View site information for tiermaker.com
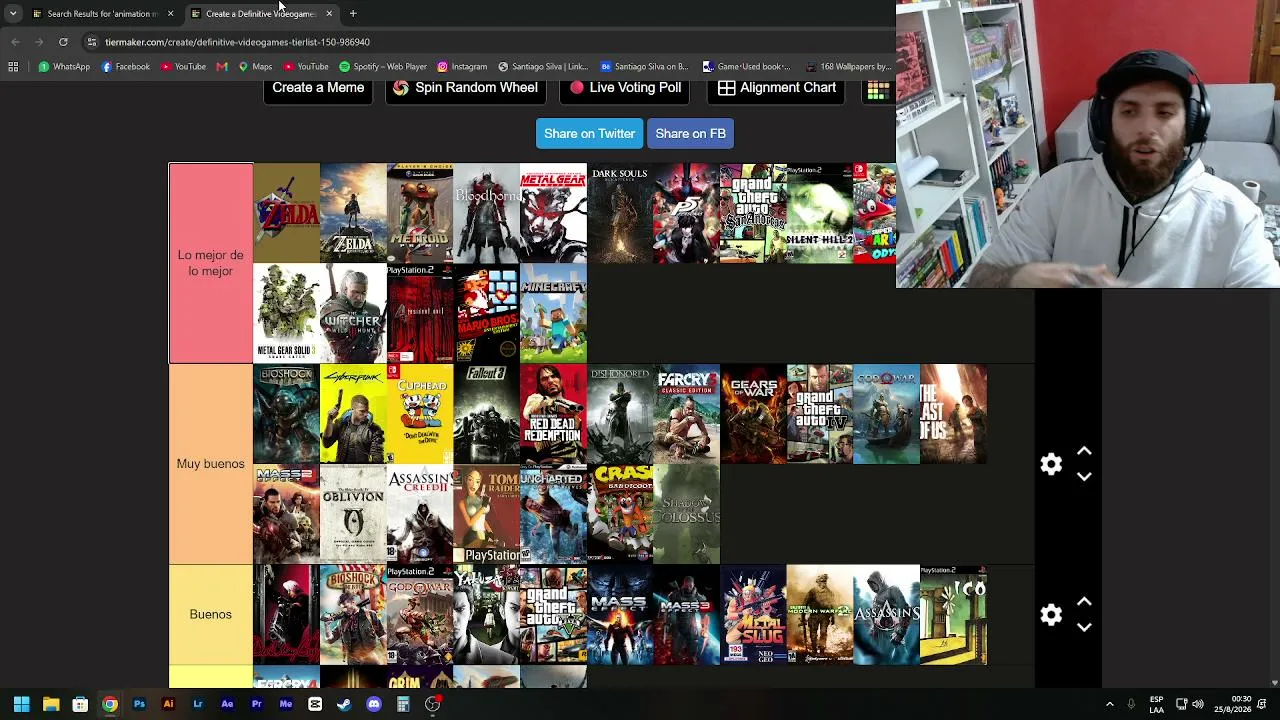The image size is (1280, 720). point(91,42)
